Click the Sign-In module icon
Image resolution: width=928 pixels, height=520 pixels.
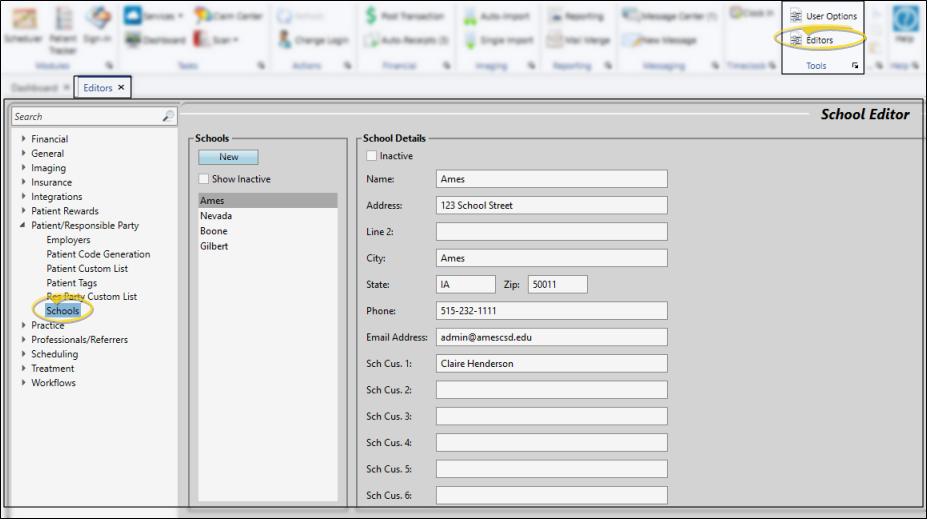(97, 25)
